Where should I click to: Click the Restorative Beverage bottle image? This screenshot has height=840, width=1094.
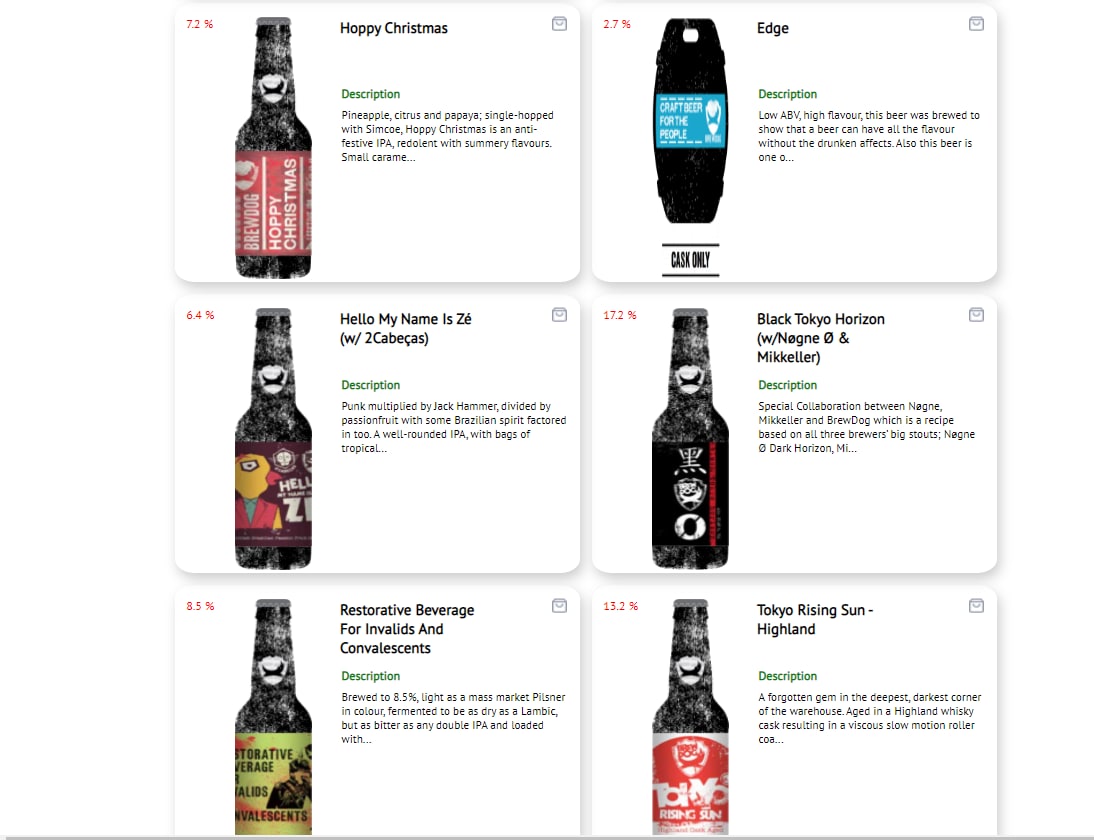click(x=274, y=717)
